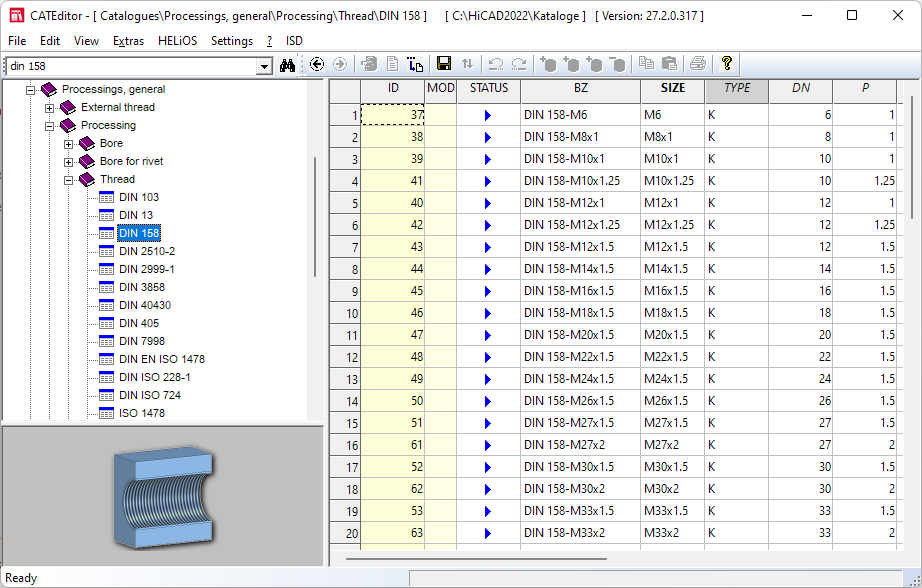Screen dimensions: 922x588
Task: Open the ISD menu
Action: tap(294, 41)
